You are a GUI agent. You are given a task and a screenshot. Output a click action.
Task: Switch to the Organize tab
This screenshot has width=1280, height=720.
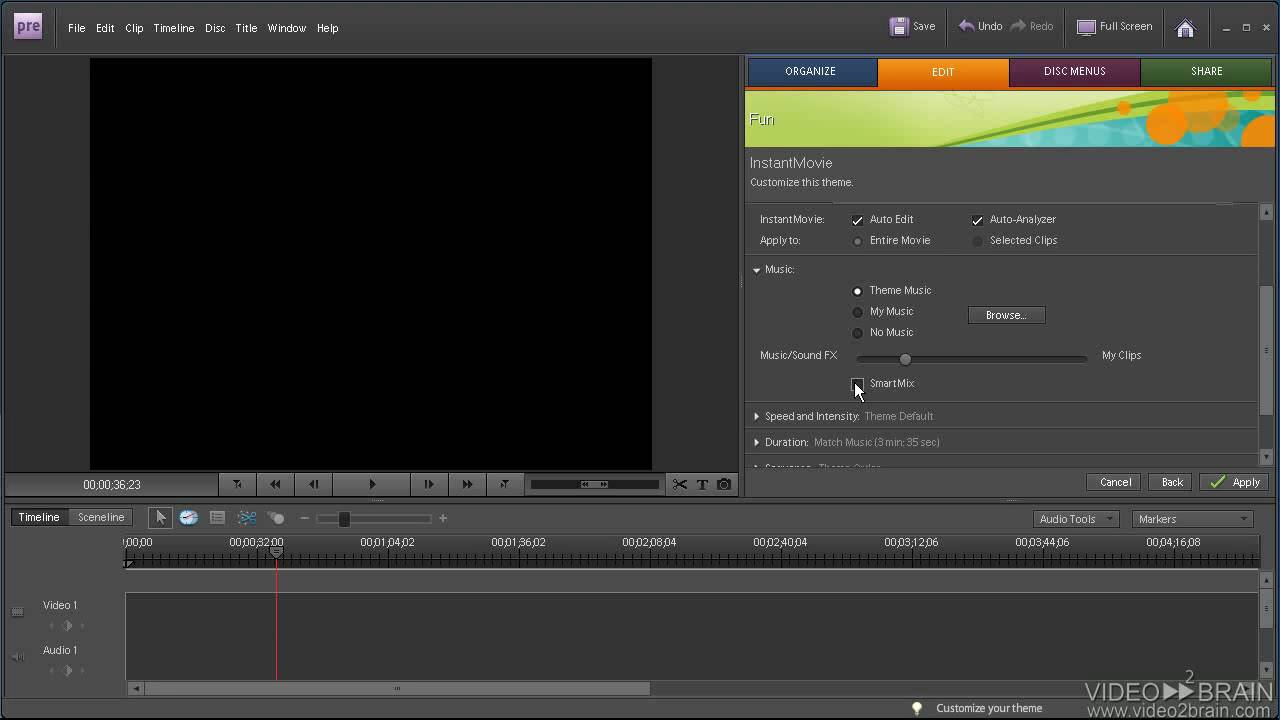click(811, 72)
